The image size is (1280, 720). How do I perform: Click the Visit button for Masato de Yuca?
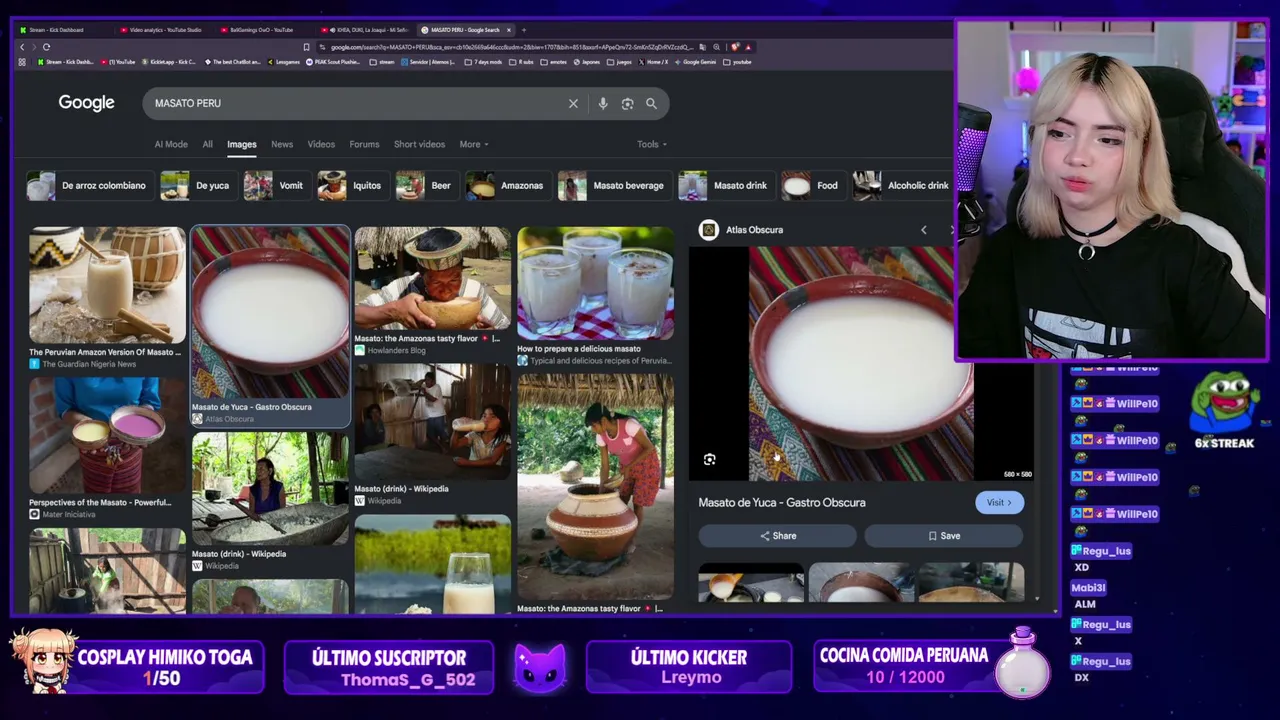click(x=999, y=502)
